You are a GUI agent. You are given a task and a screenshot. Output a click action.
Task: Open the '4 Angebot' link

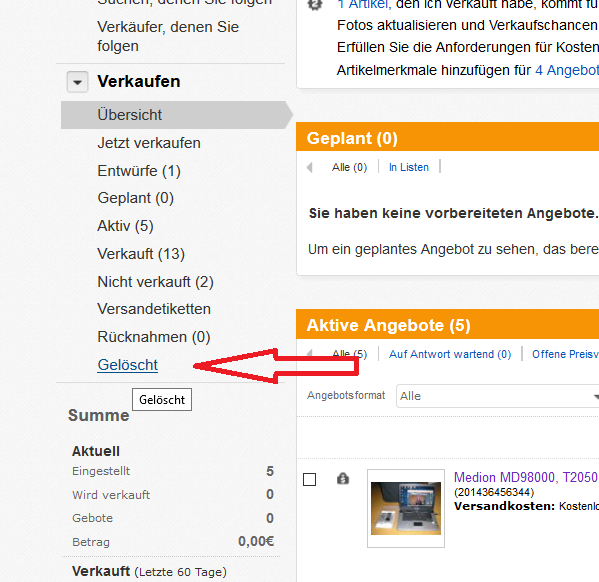click(x=567, y=70)
